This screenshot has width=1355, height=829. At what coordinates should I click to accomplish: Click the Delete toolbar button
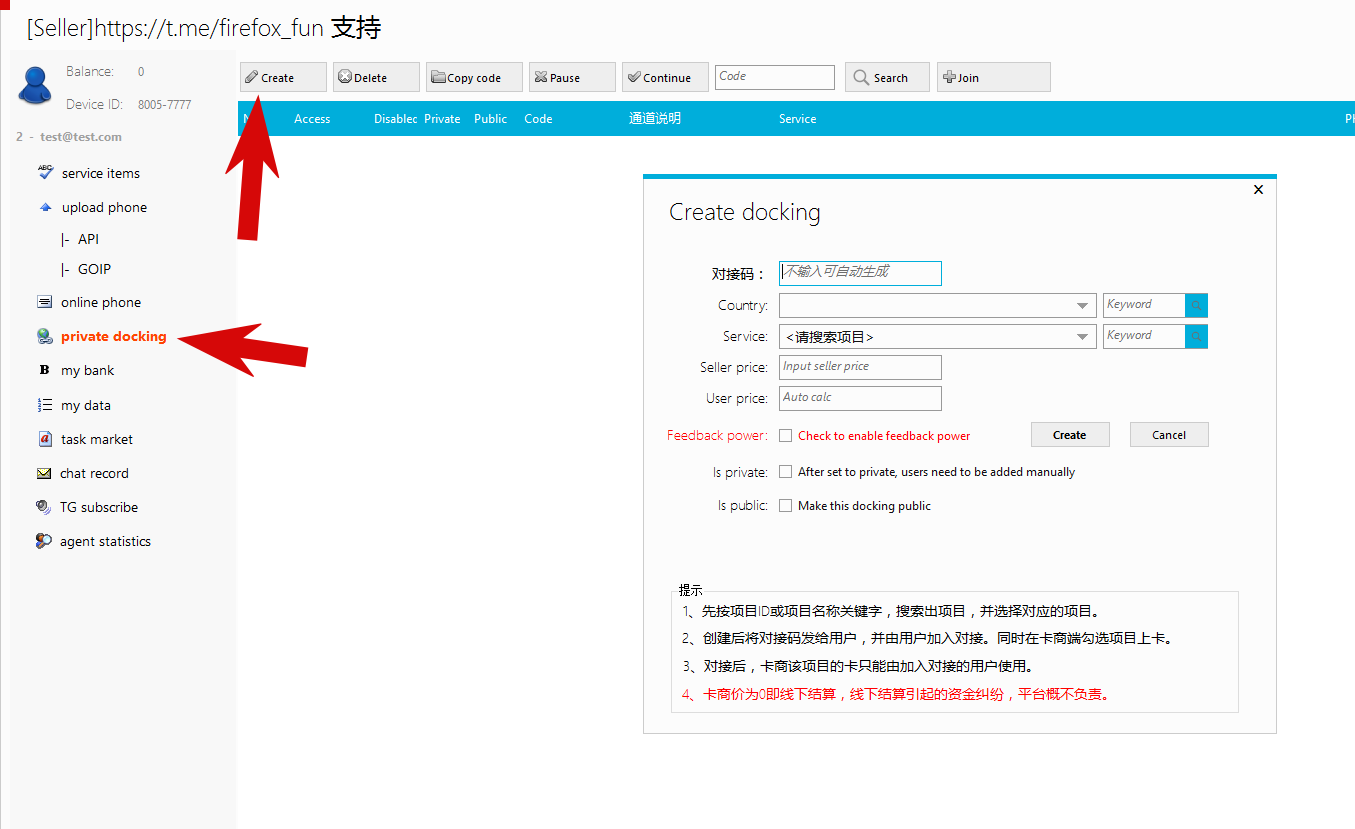(376, 77)
